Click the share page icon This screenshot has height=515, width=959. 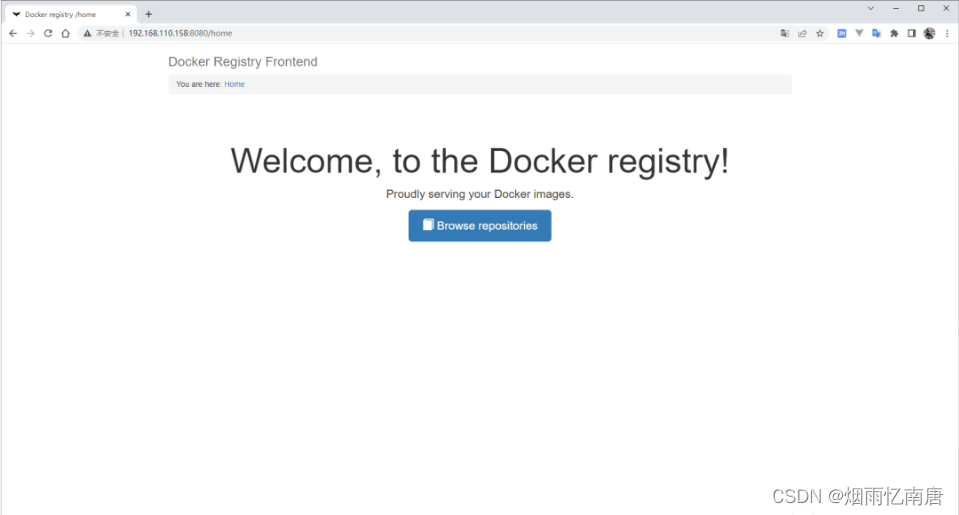(x=802, y=33)
